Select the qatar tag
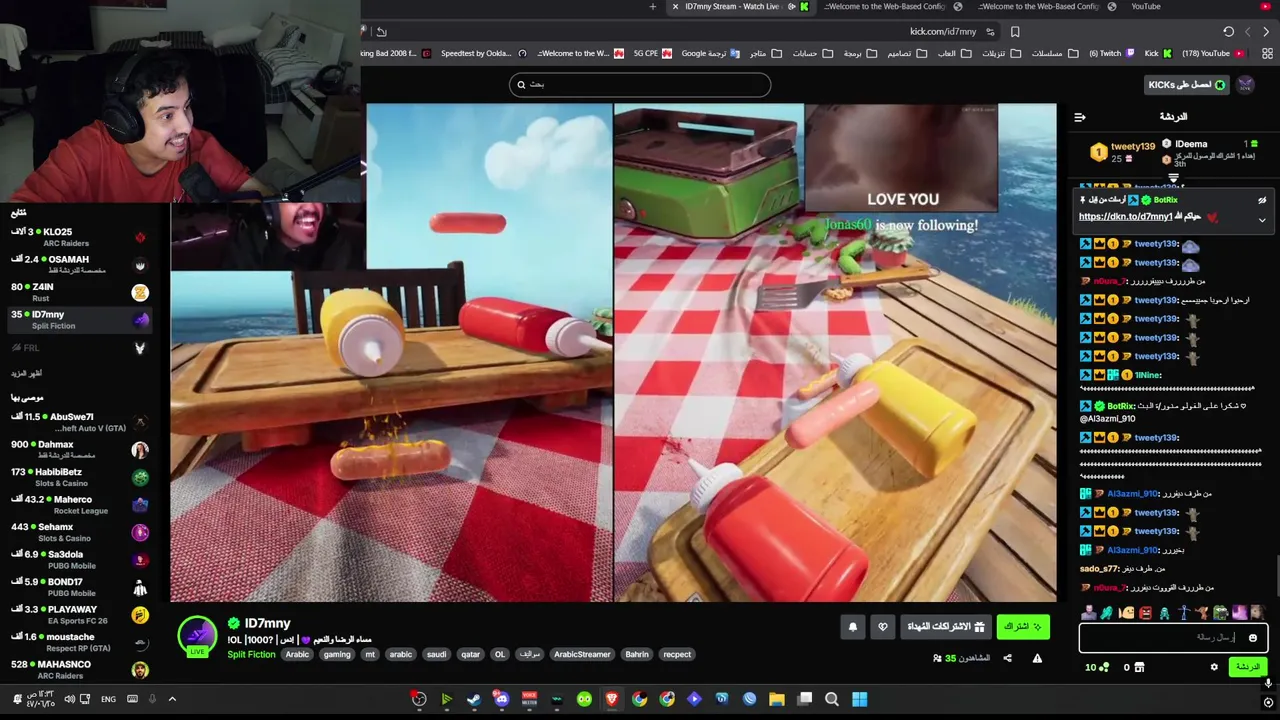Screen dimensions: 1280x720 [470, 655]
